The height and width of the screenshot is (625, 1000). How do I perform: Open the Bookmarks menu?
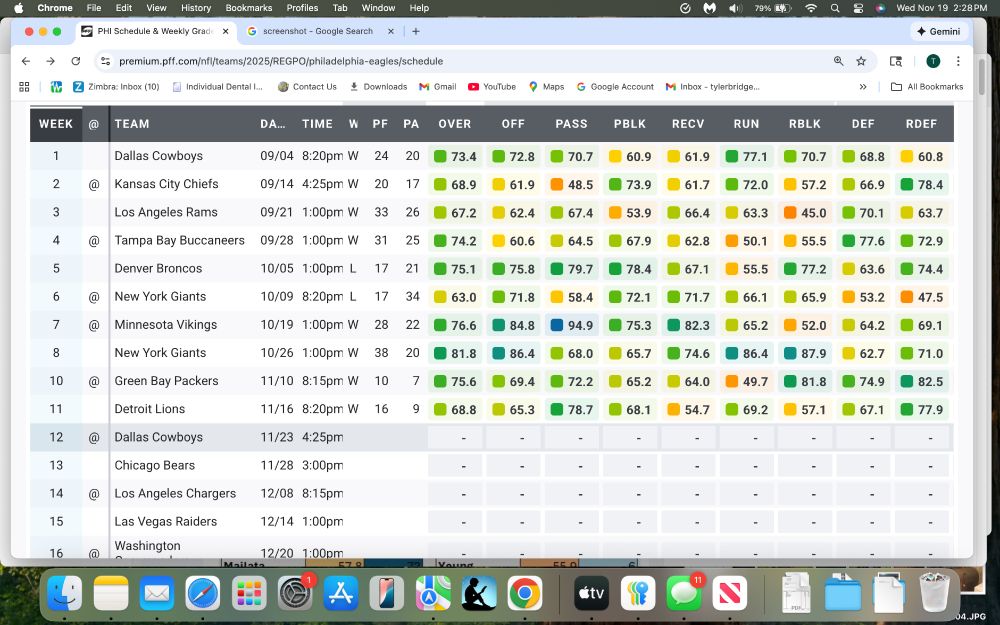pos(249,8)
